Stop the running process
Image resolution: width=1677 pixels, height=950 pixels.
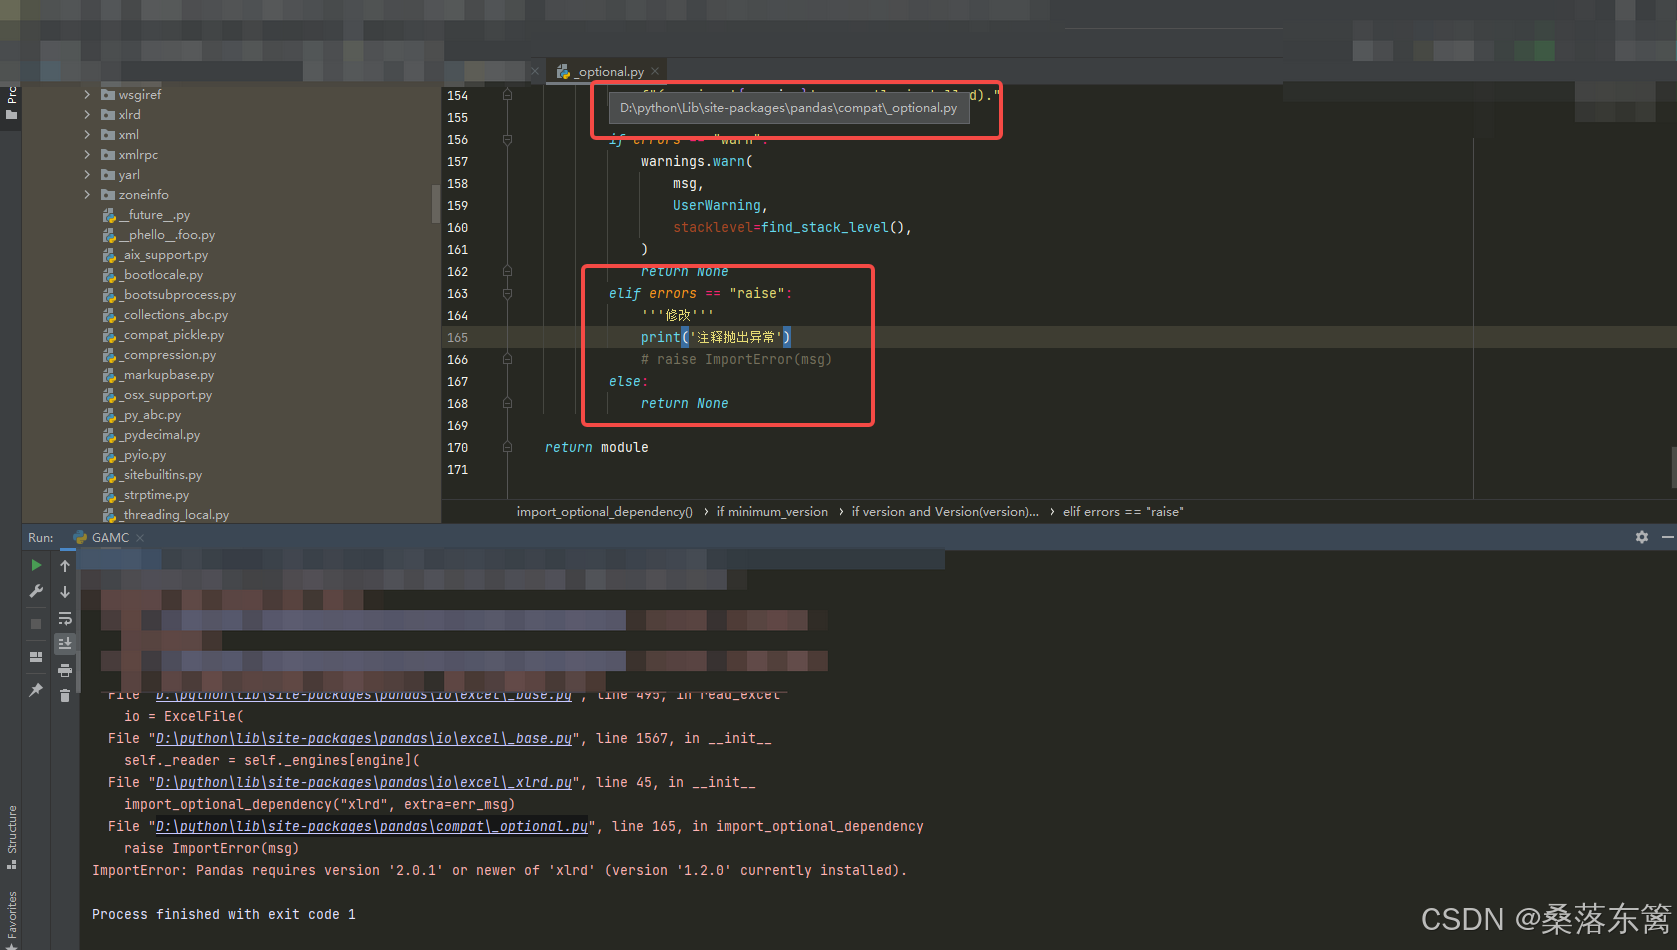(36, 622)
